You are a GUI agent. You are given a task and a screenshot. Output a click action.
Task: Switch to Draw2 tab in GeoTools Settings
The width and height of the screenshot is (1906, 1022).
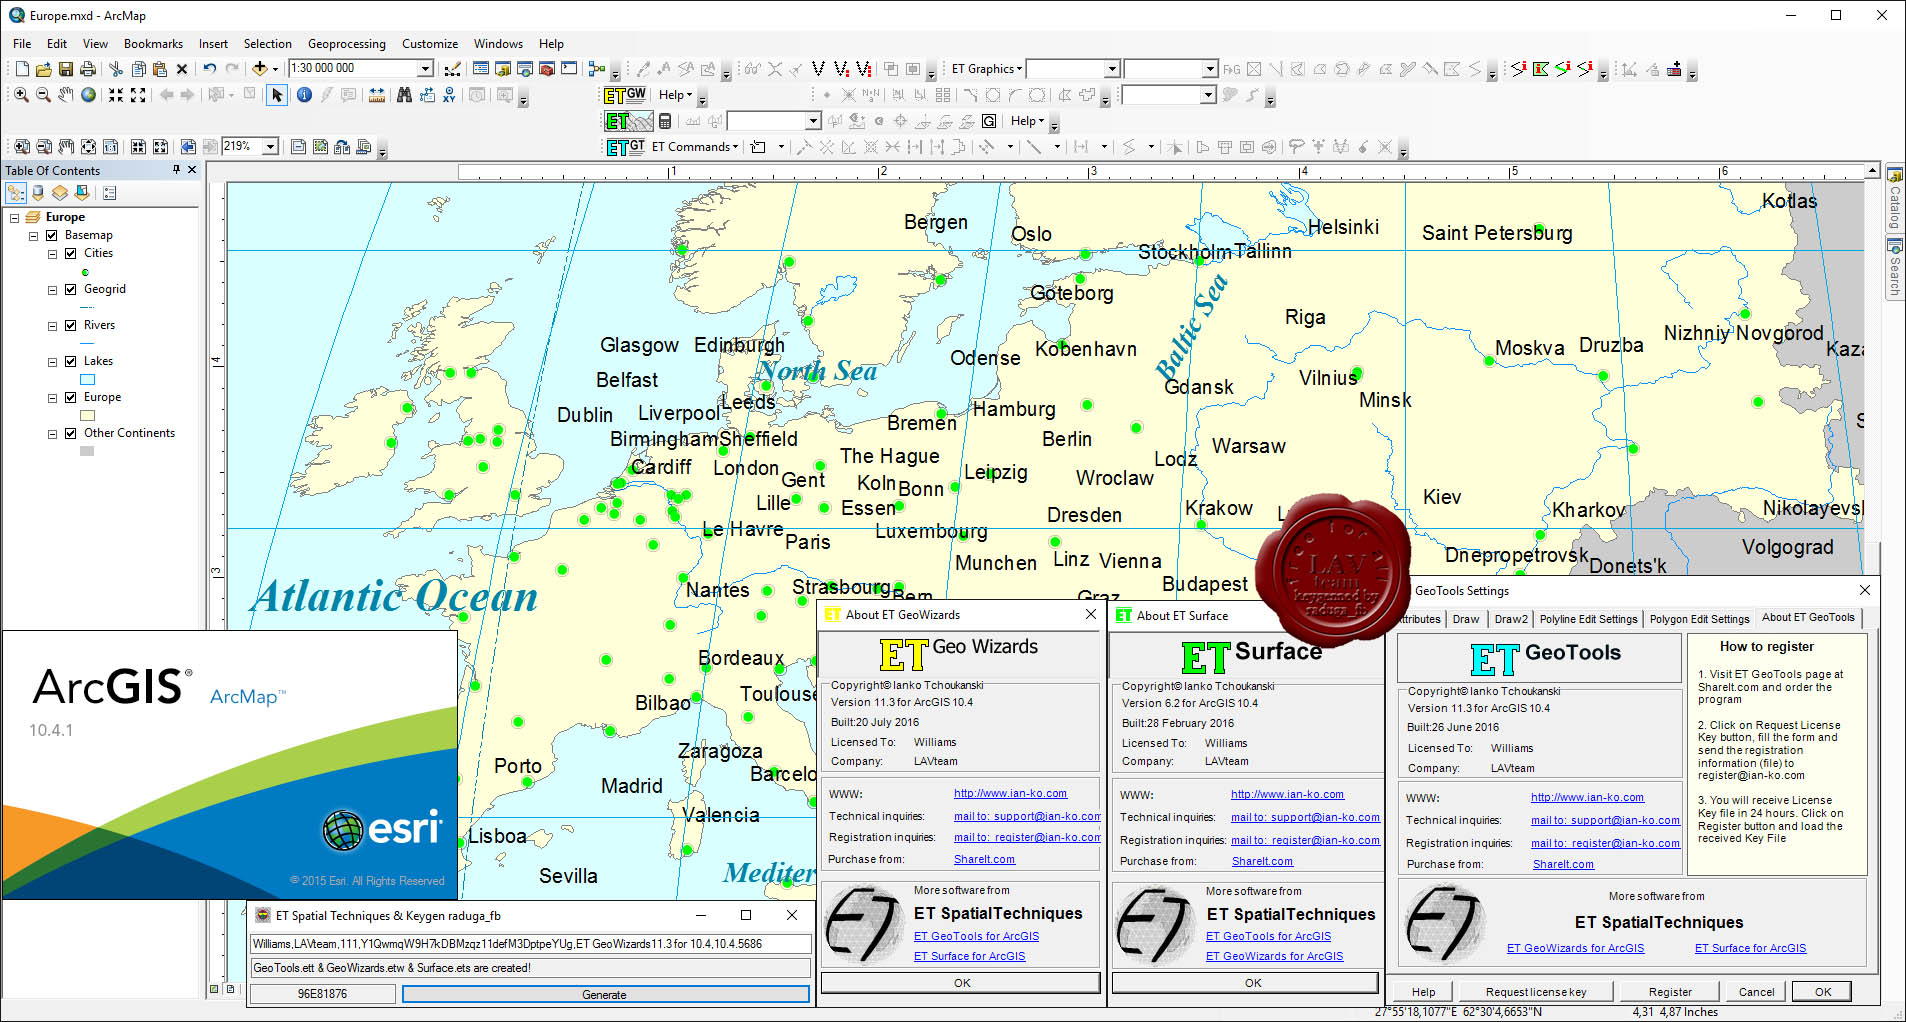click(x=1511, y=619)
